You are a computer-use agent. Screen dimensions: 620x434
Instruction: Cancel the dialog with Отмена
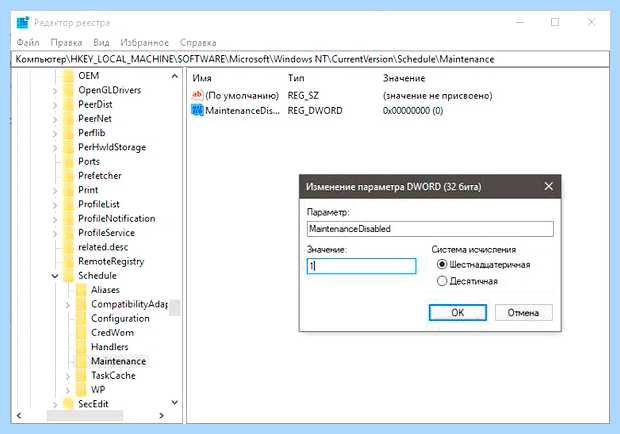pyautogui.click(x=523, y=313)
